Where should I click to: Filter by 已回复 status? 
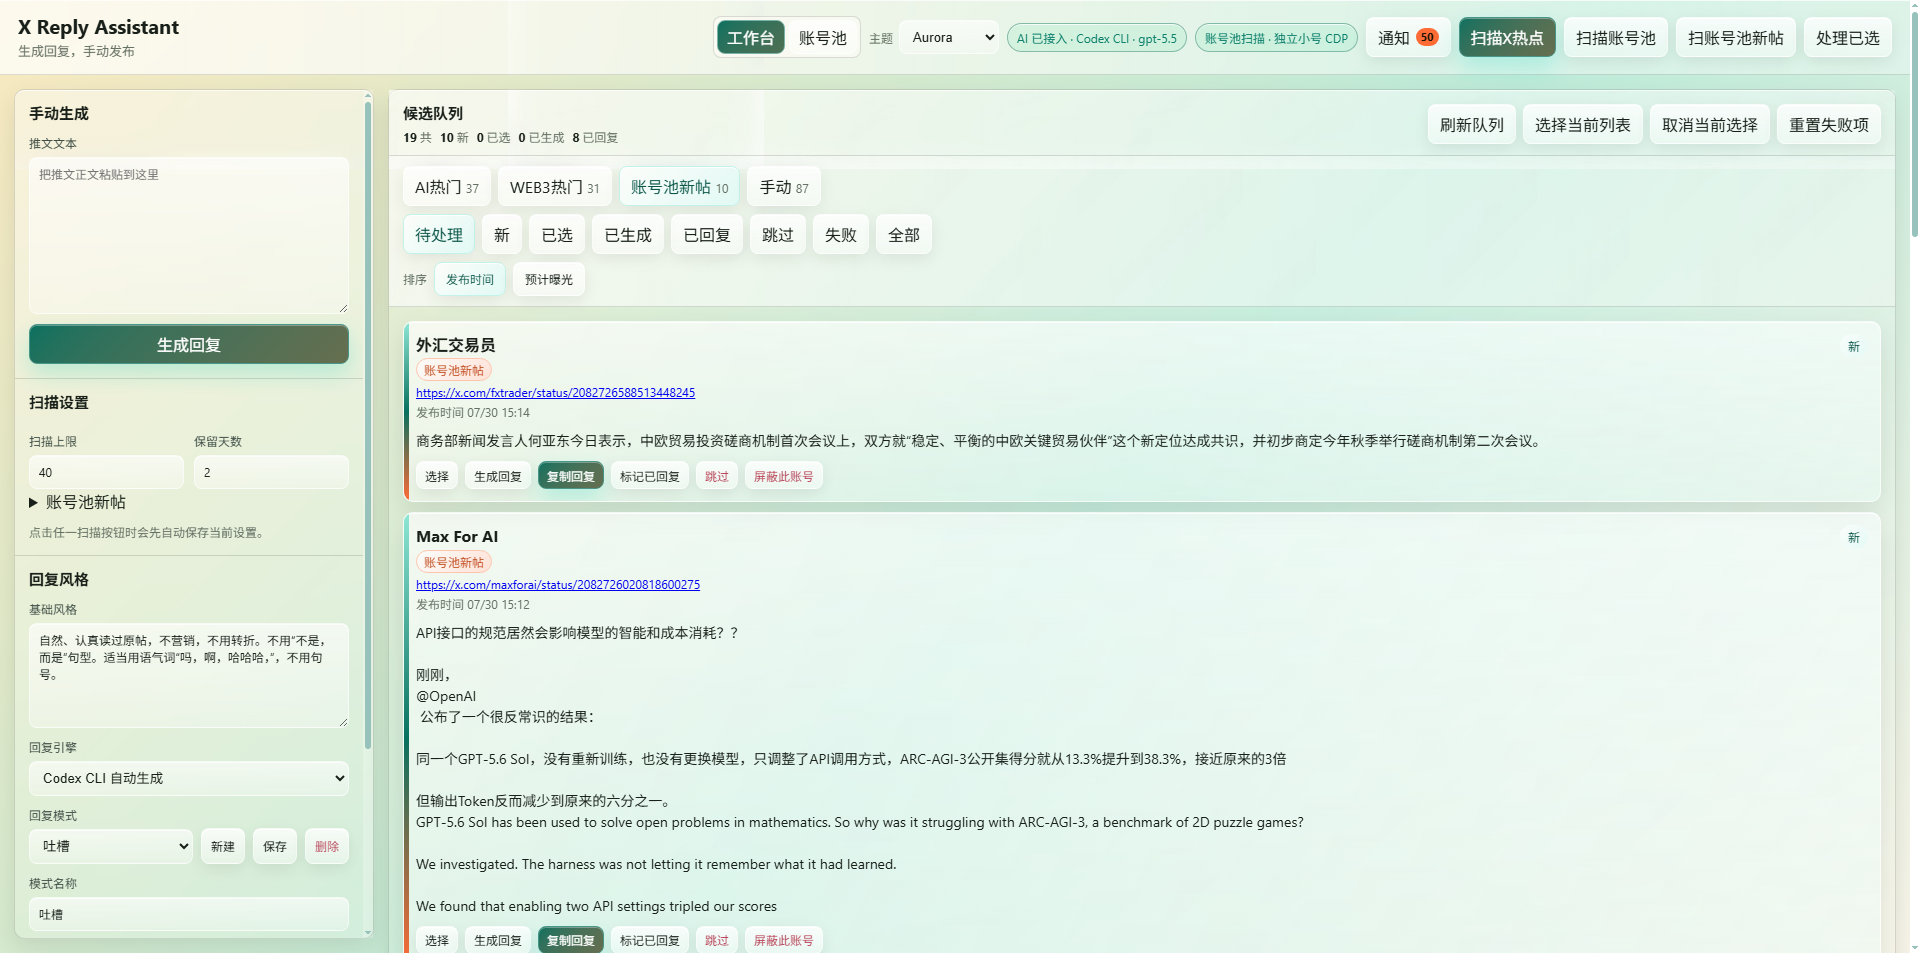(x=707, y=235)
